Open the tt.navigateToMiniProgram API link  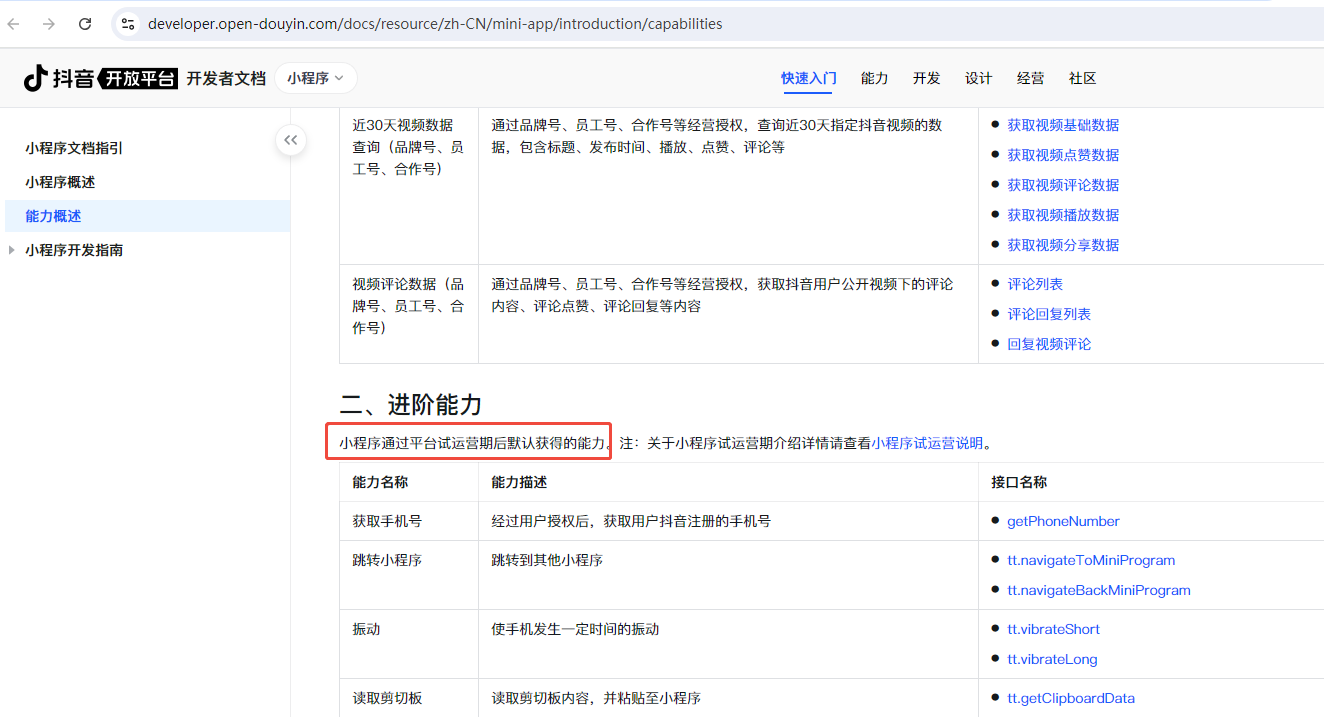coord(1091,560)
